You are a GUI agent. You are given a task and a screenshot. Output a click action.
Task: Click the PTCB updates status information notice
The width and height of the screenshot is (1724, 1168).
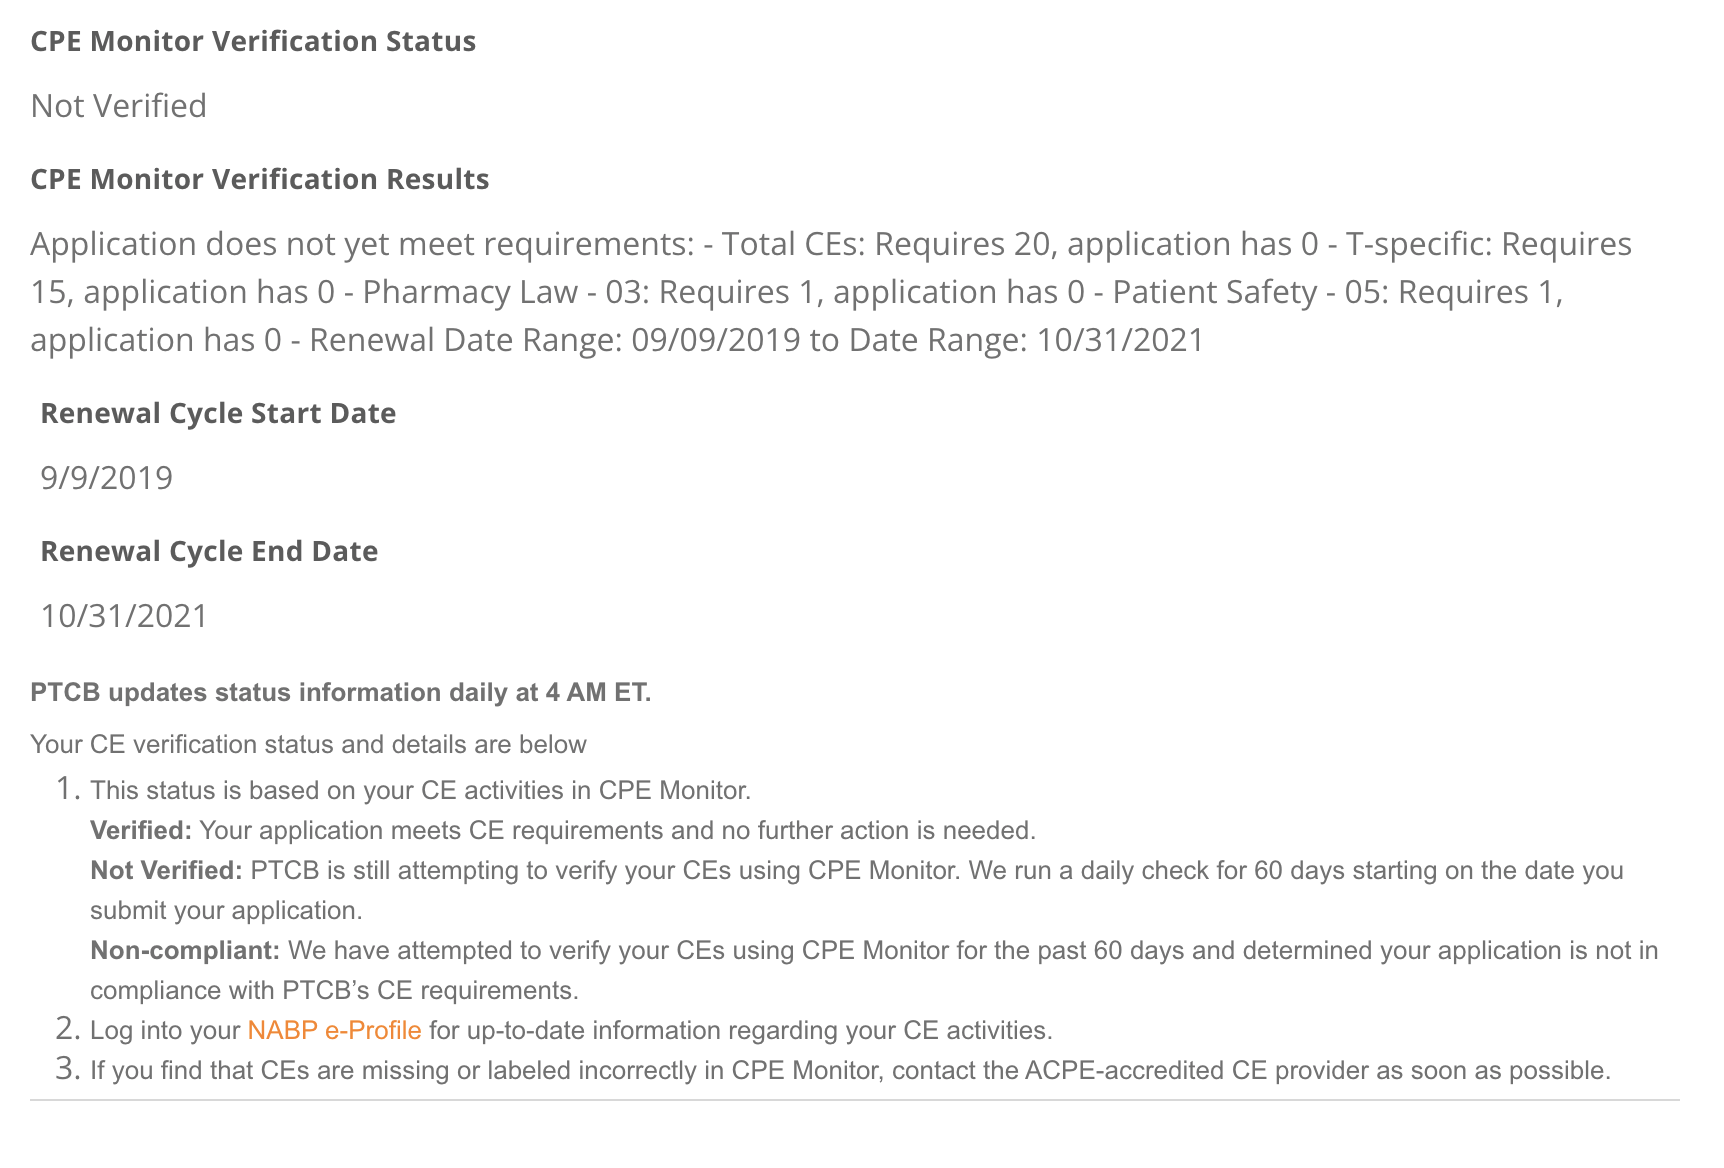click(x=340, y=693)
